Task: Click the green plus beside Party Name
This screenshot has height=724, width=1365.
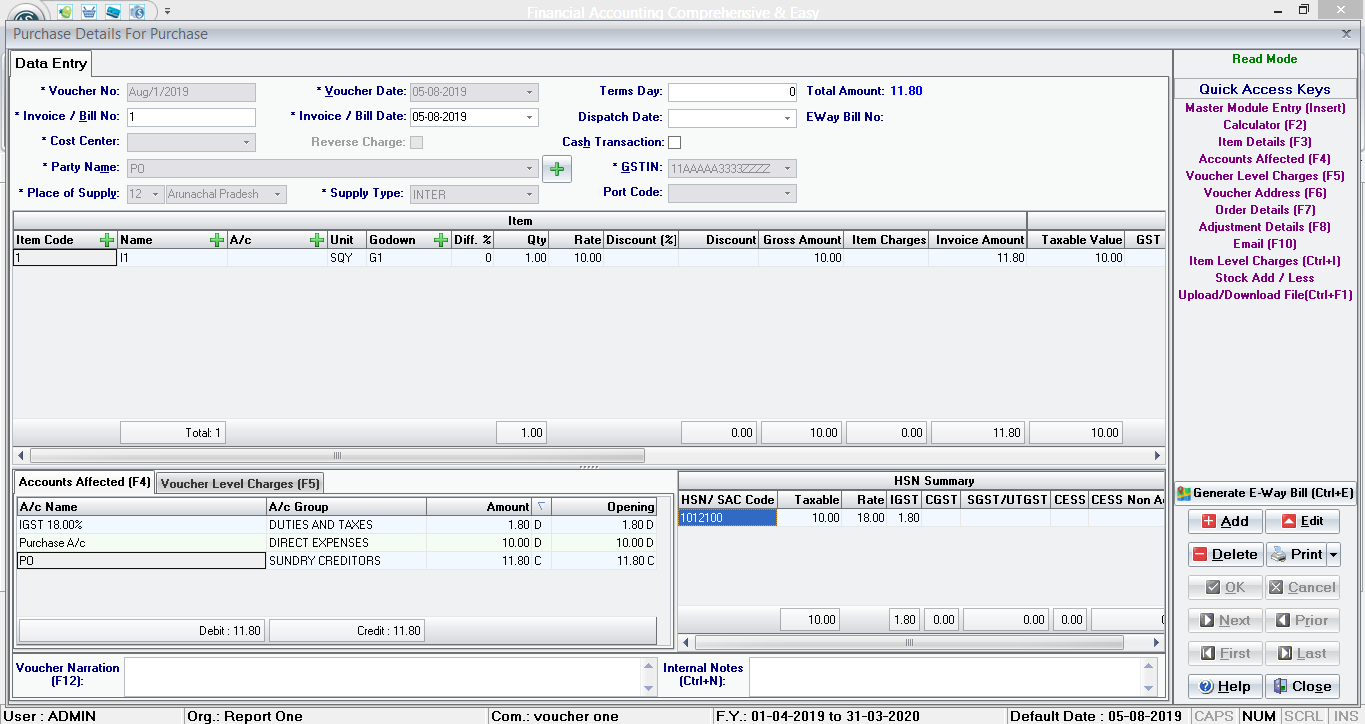Action: (557, 169)
